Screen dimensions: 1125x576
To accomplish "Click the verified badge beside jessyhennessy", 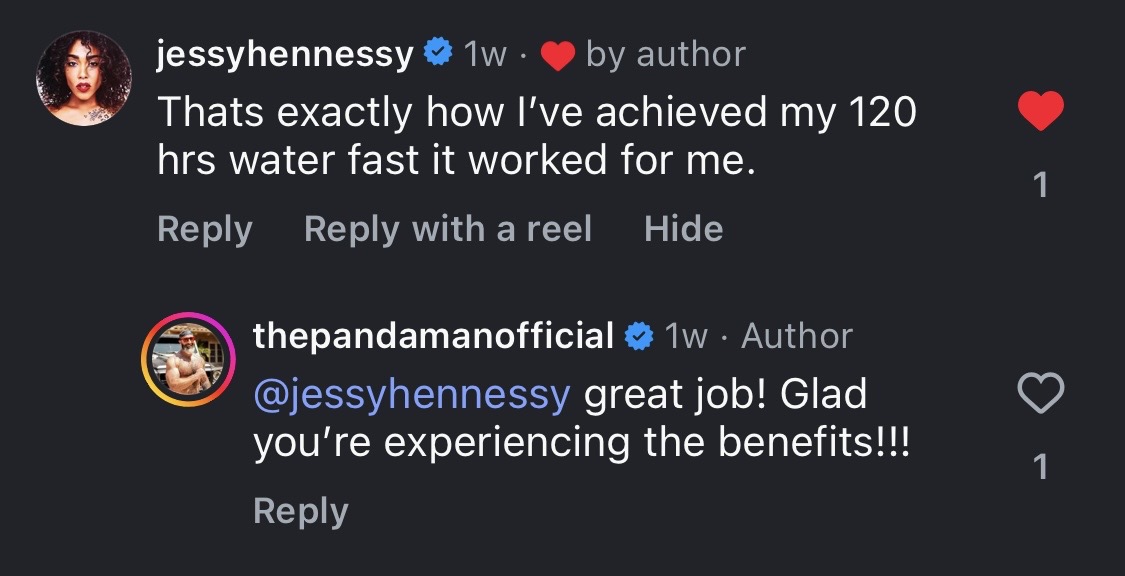I will tap(437, 54).
